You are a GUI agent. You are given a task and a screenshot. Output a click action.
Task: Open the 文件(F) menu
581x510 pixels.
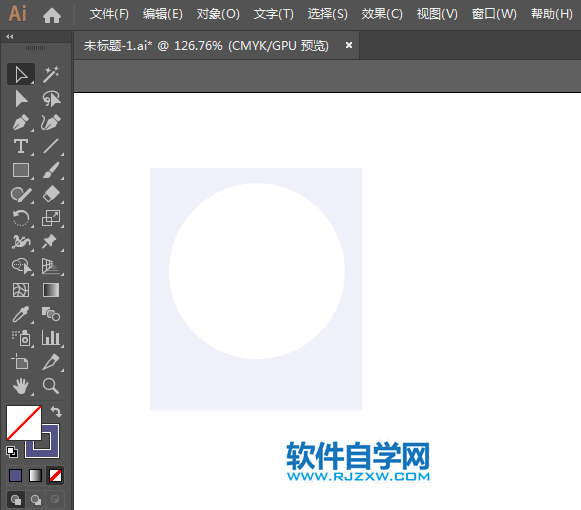click(109, 14)
